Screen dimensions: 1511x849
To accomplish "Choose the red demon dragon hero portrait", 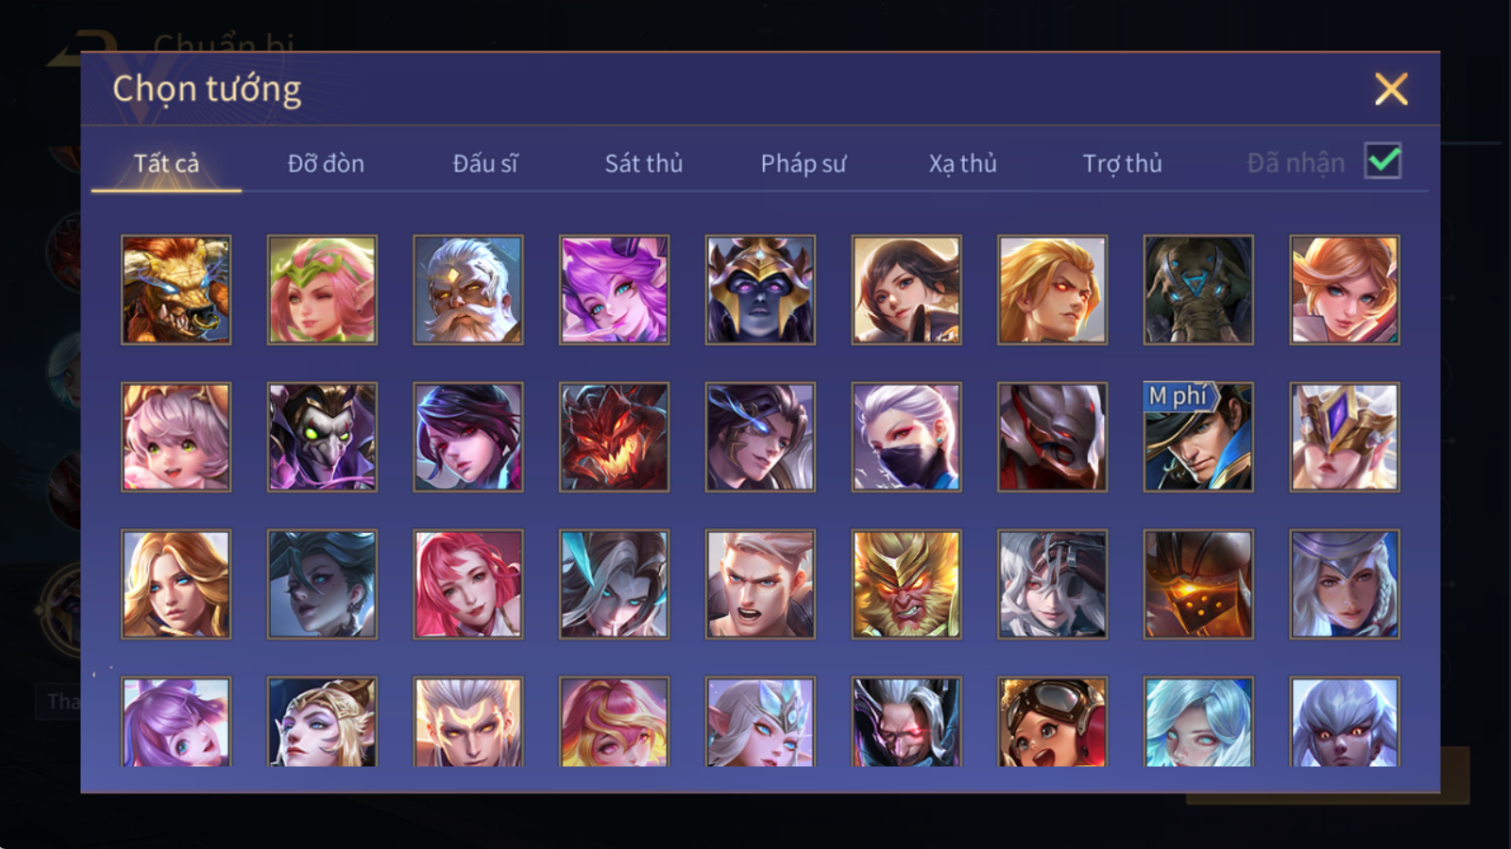I will coord(614,437).
